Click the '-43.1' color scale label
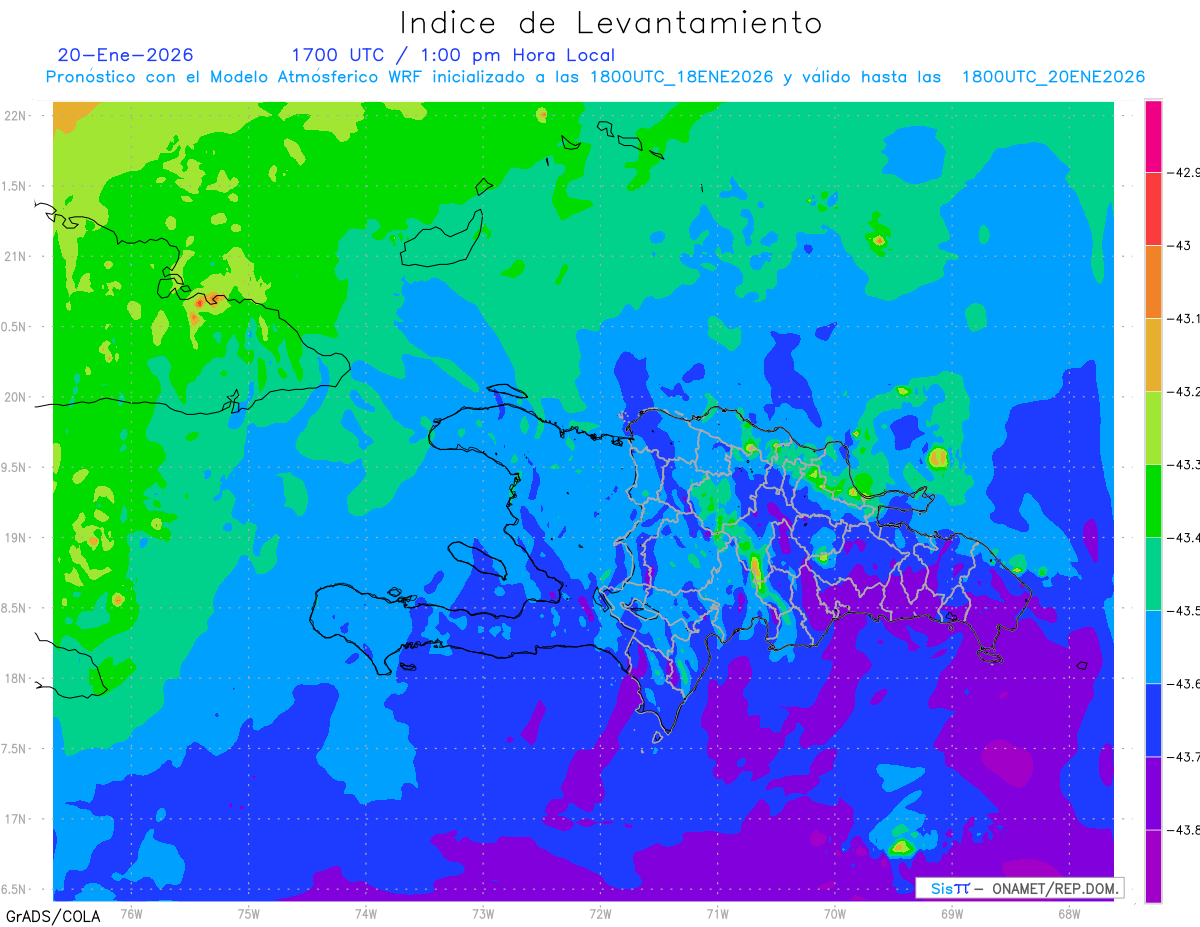 coord(1184,319)
